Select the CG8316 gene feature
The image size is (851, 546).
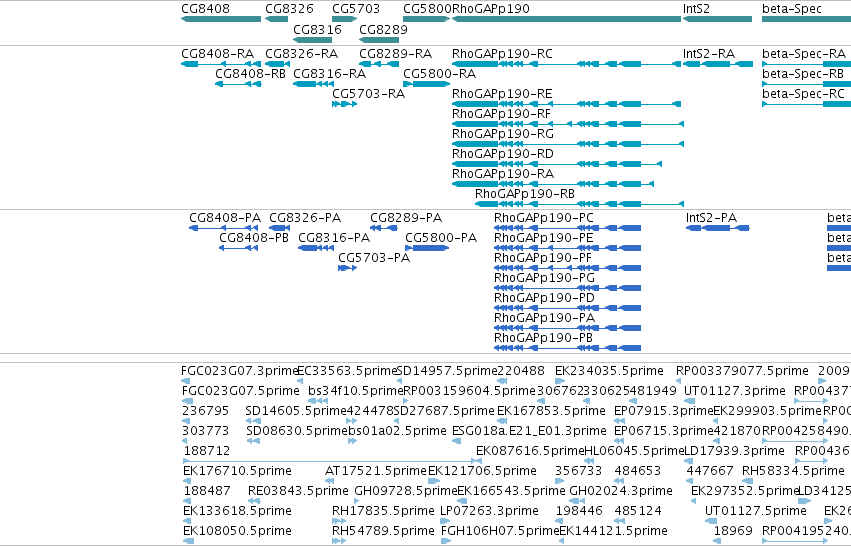(312, 40)
